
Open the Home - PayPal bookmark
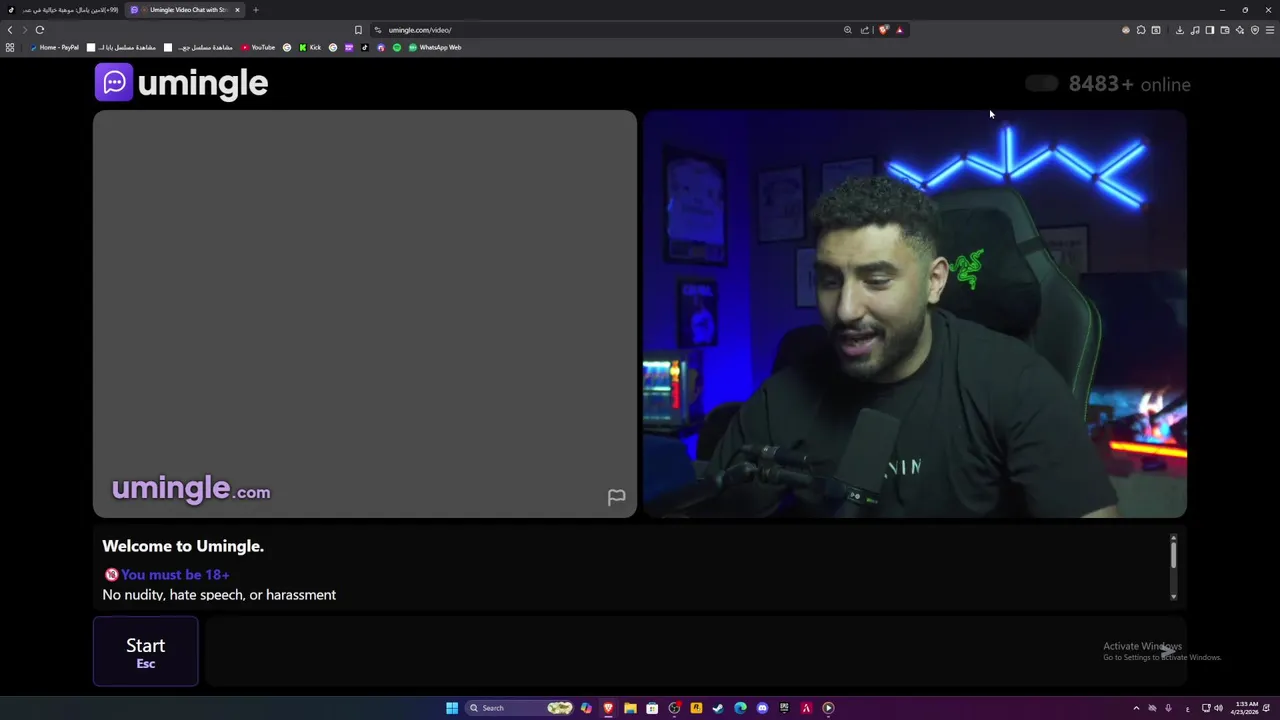pos(54,47)
